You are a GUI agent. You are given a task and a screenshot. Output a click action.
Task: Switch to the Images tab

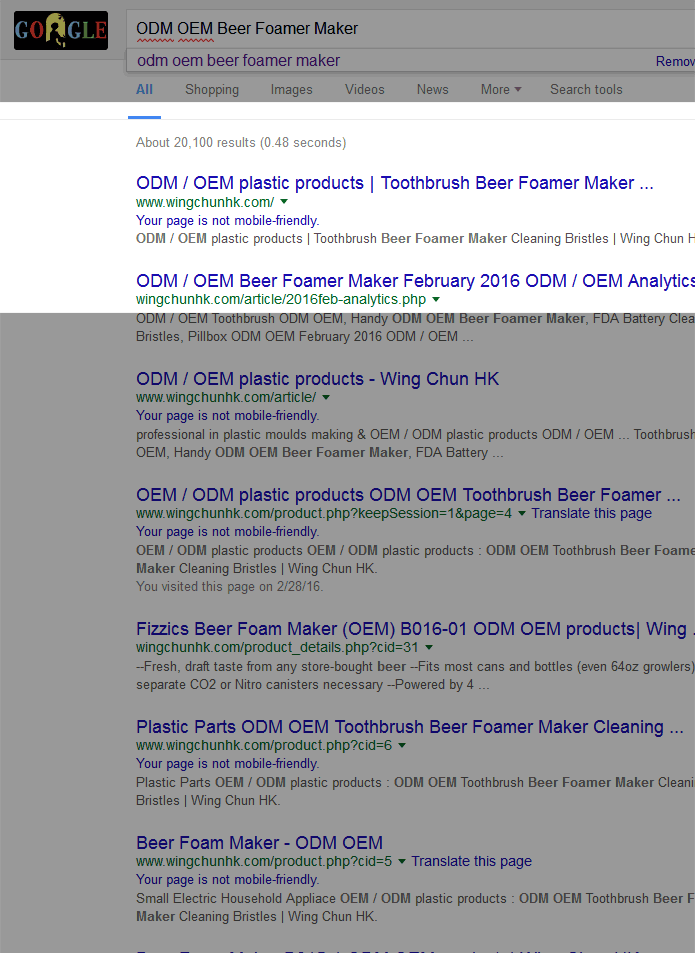click(292, 89)
